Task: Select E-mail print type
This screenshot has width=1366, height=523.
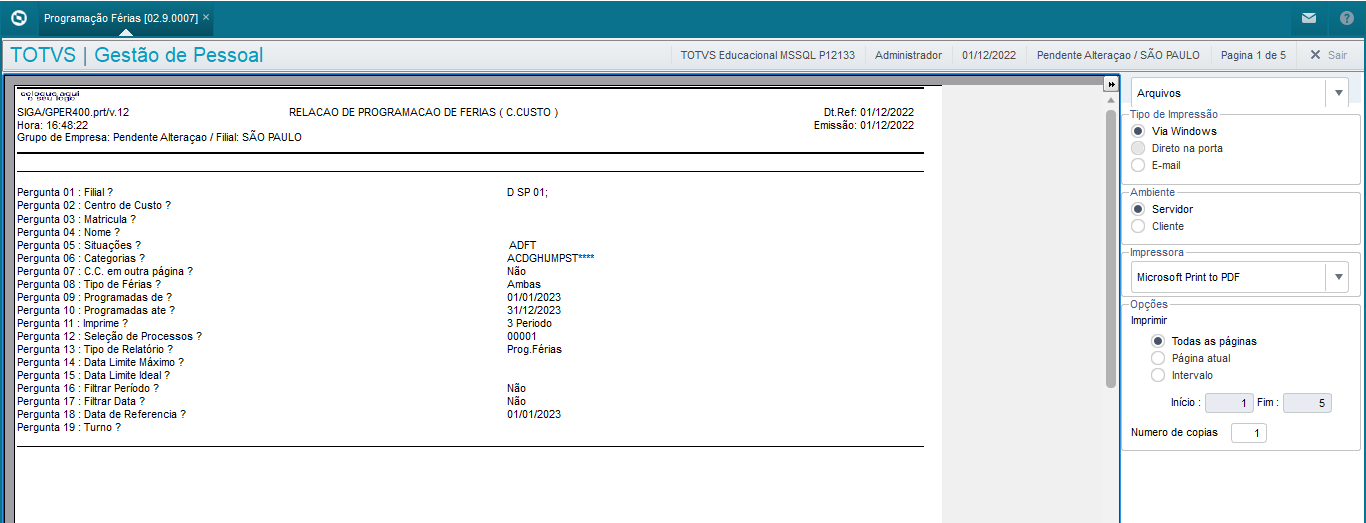Action: coord(1138,165)
